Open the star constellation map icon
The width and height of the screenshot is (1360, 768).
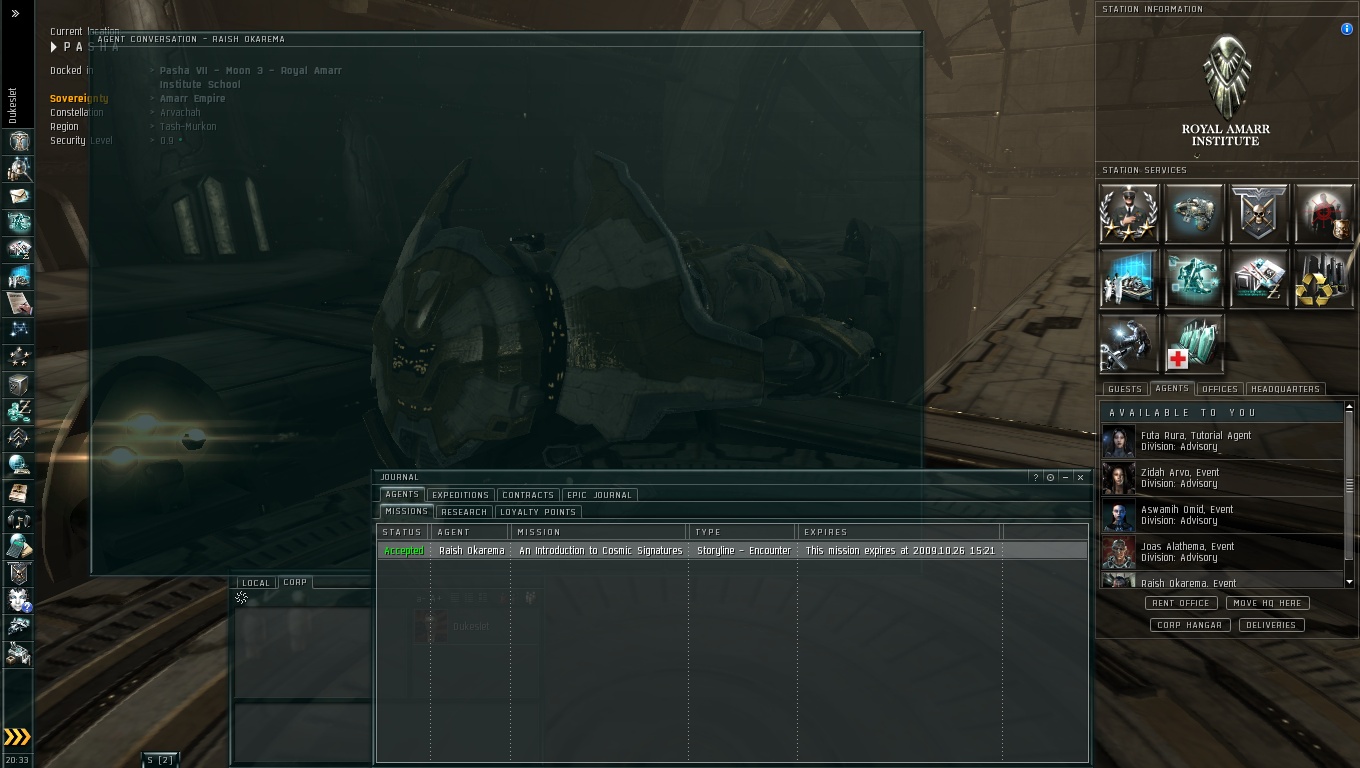click(19, 330)
